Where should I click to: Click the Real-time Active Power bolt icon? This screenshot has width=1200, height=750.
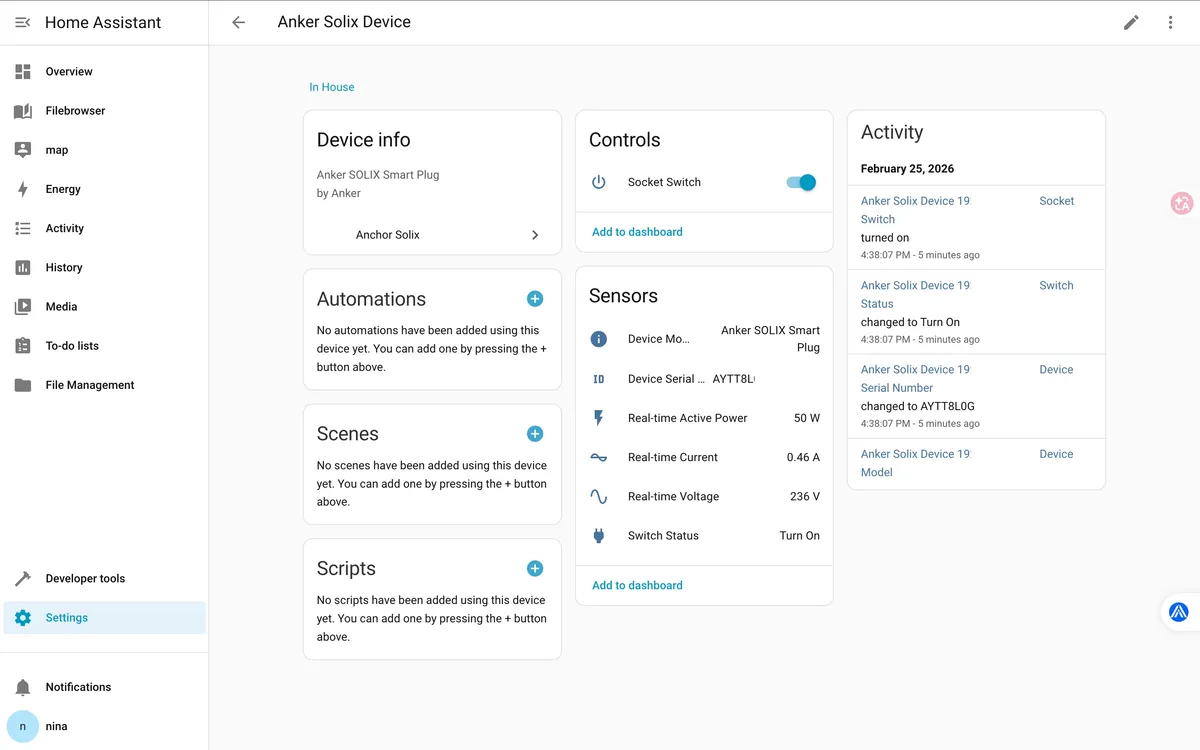point(599,418)
